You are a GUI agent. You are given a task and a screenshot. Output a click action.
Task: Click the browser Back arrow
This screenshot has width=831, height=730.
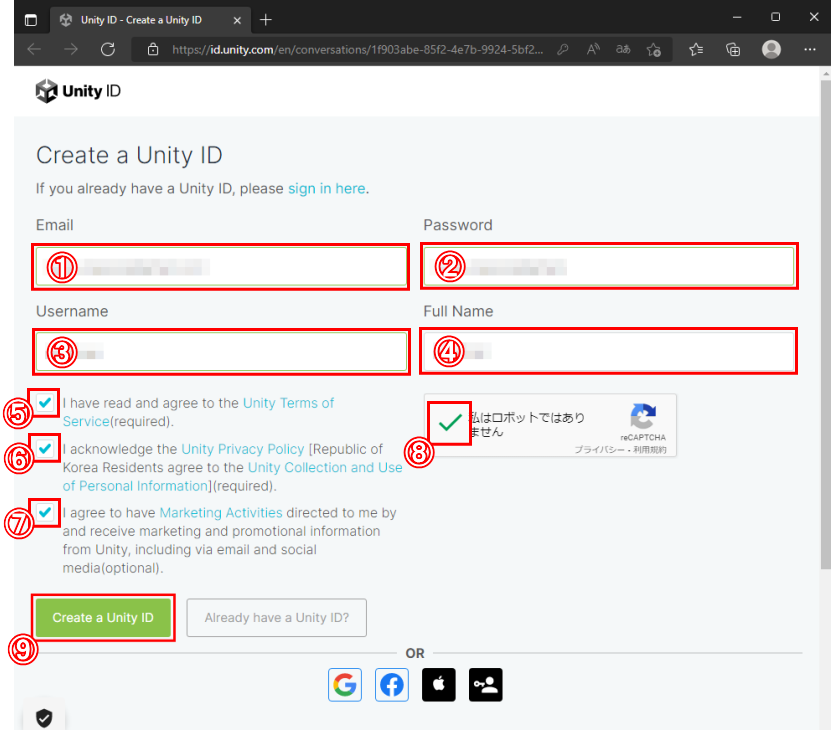coord(34,49)
